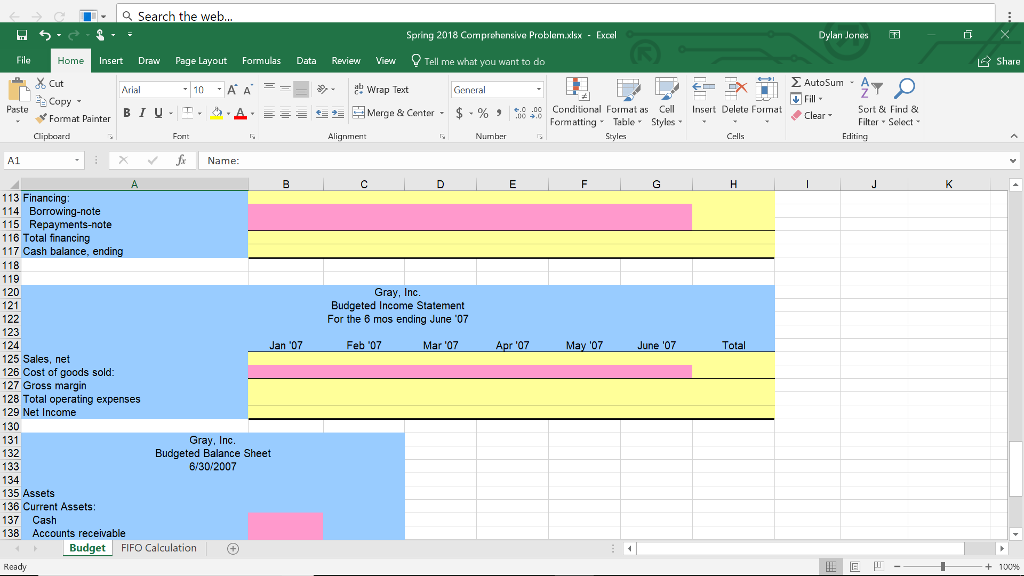Apply align left to cell text

click(x=269, y=114)
